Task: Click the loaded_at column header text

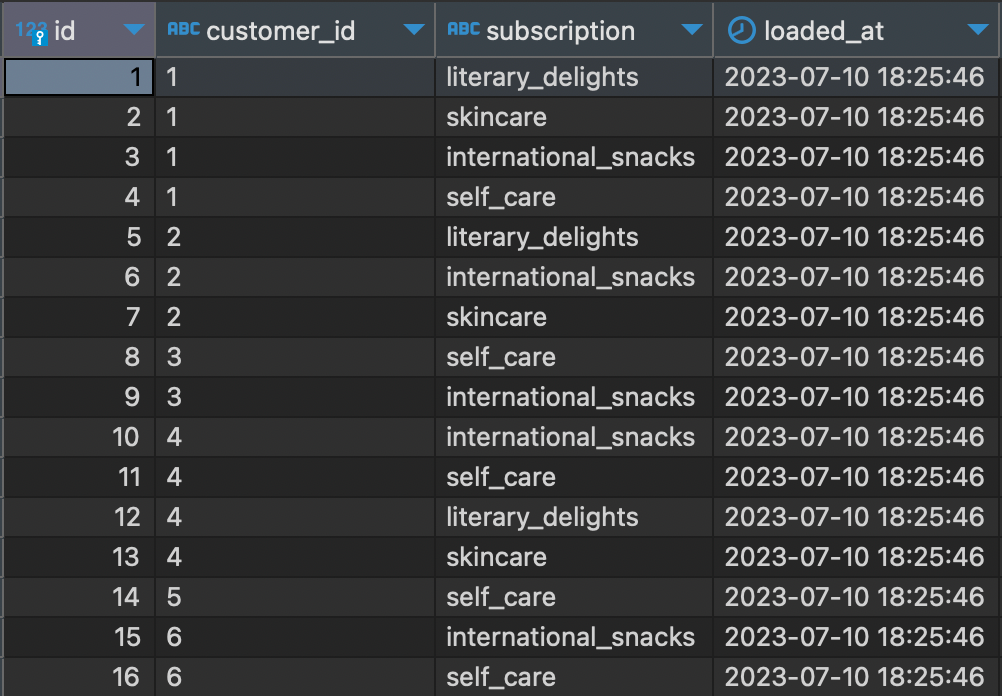Action: pyautogui.click(x=824, y=31)
